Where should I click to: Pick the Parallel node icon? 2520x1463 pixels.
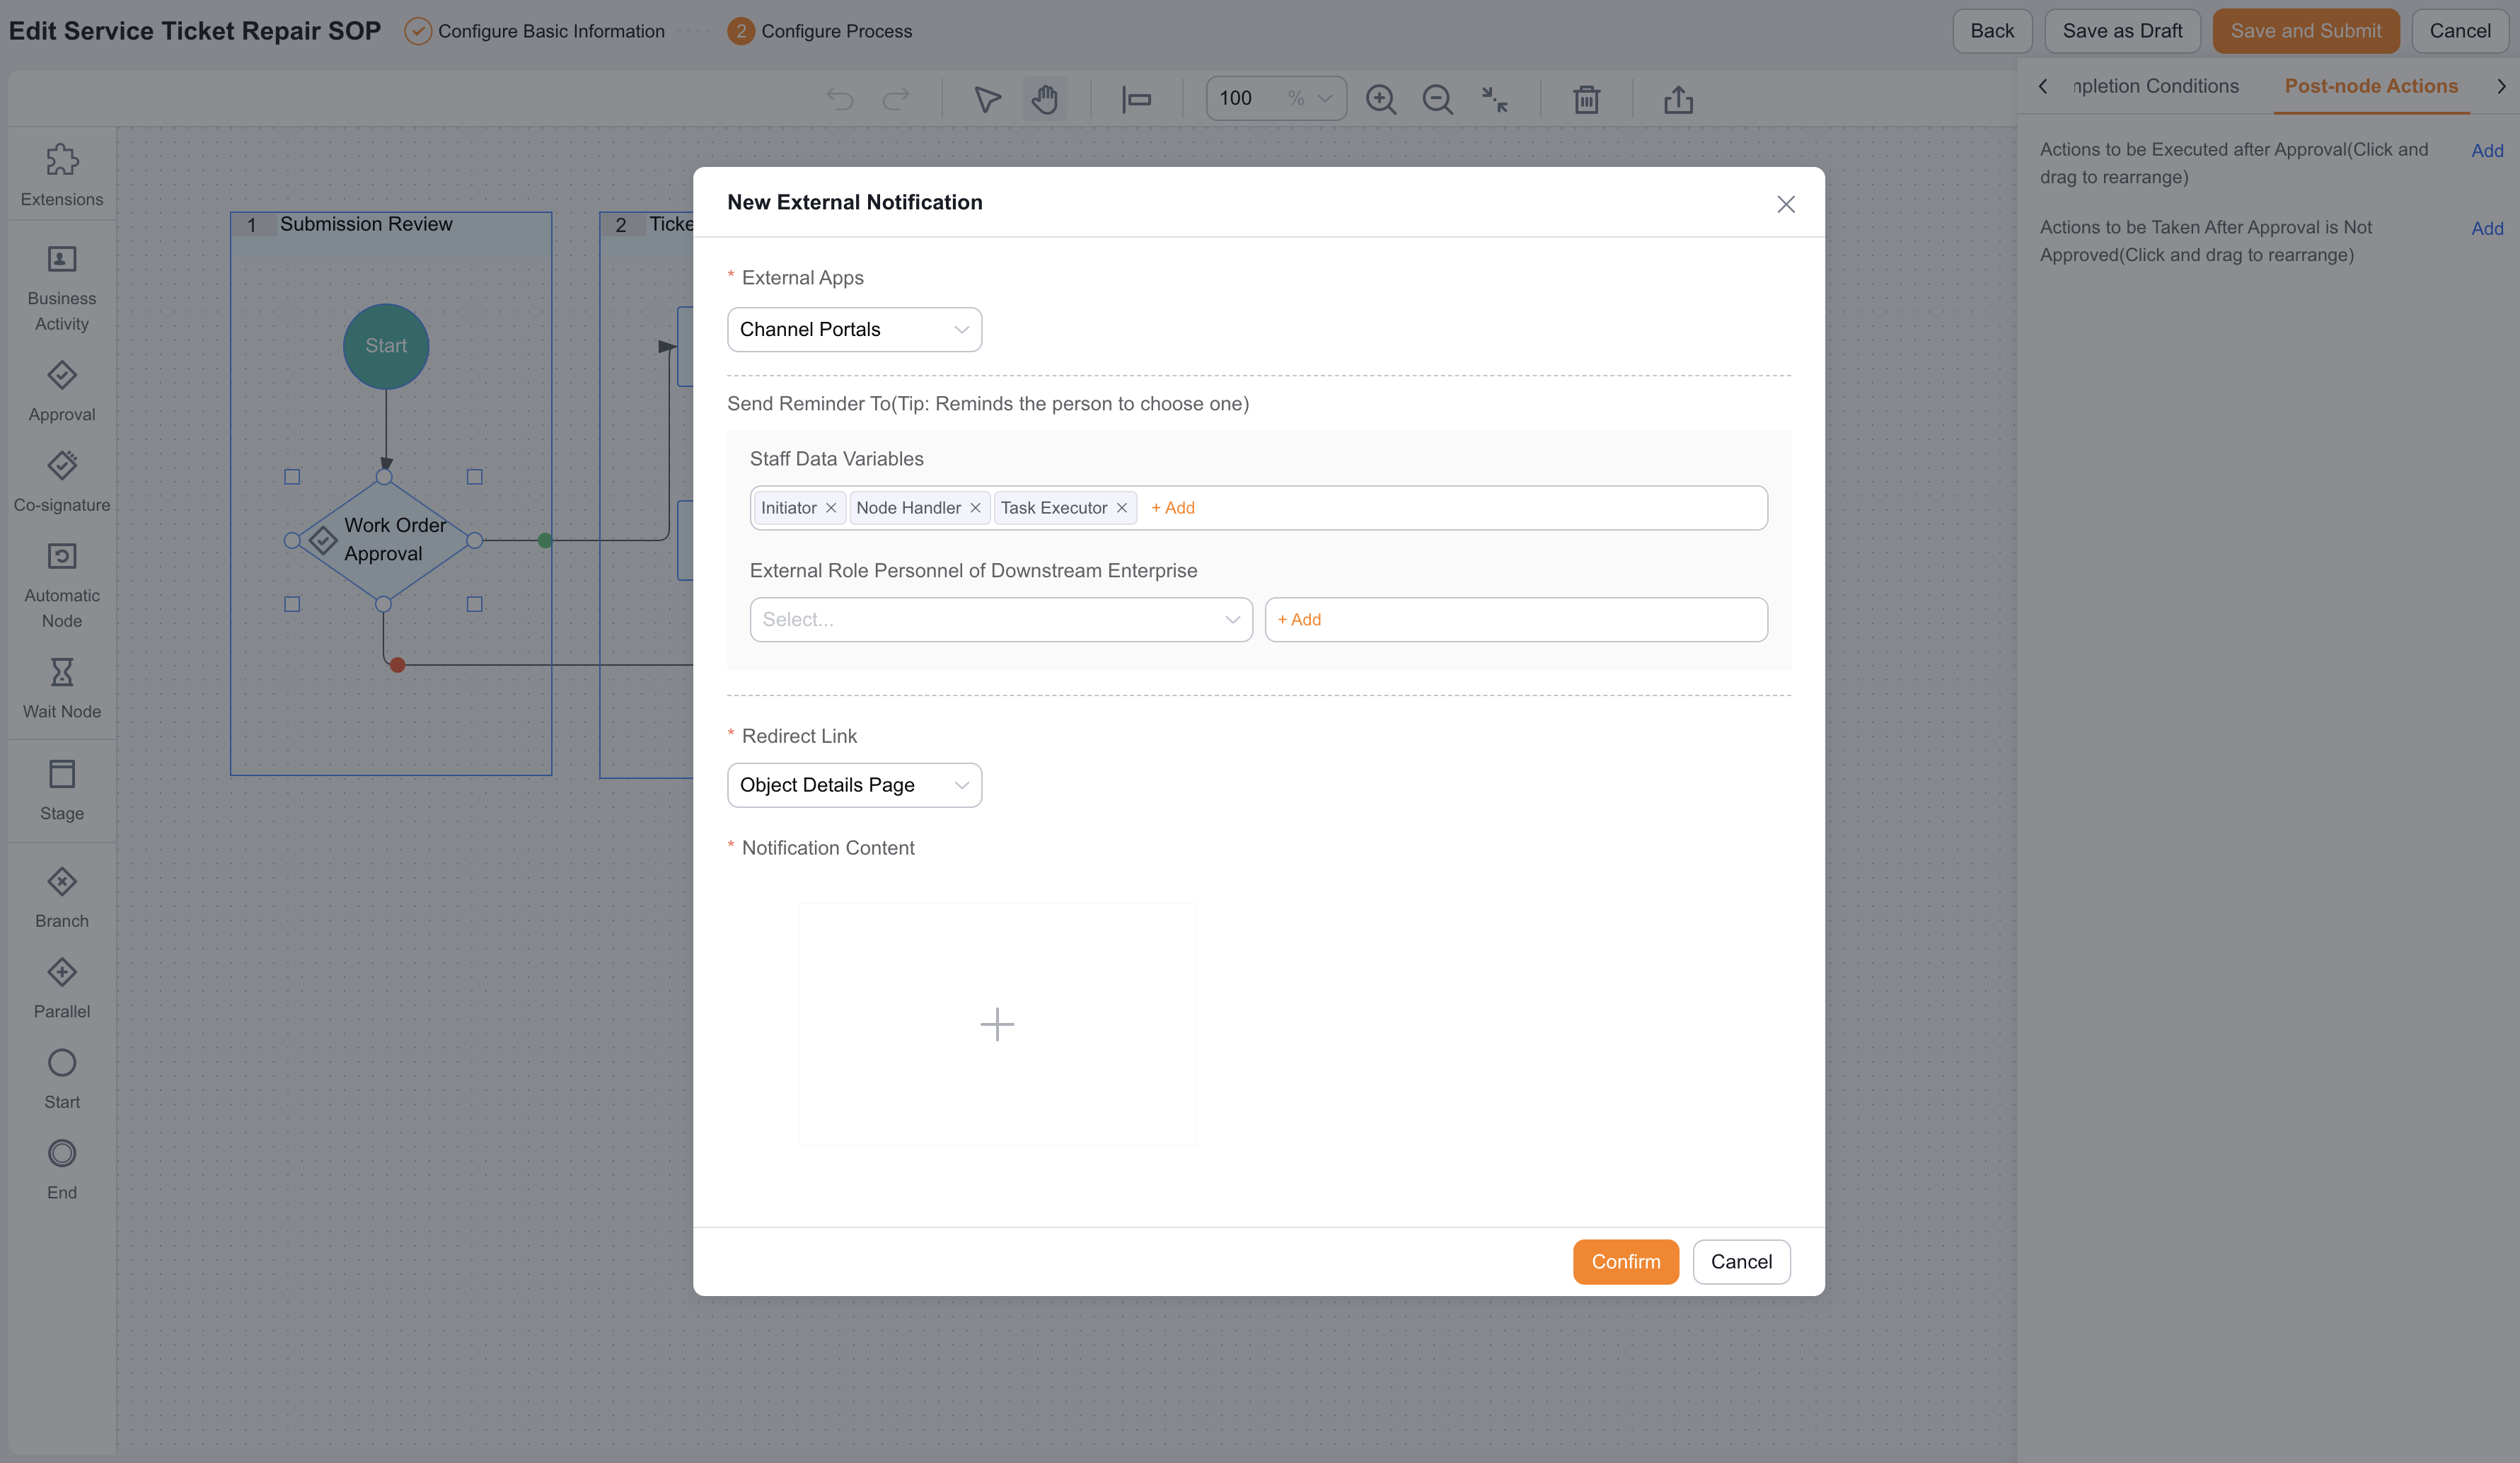click(62, 972)
